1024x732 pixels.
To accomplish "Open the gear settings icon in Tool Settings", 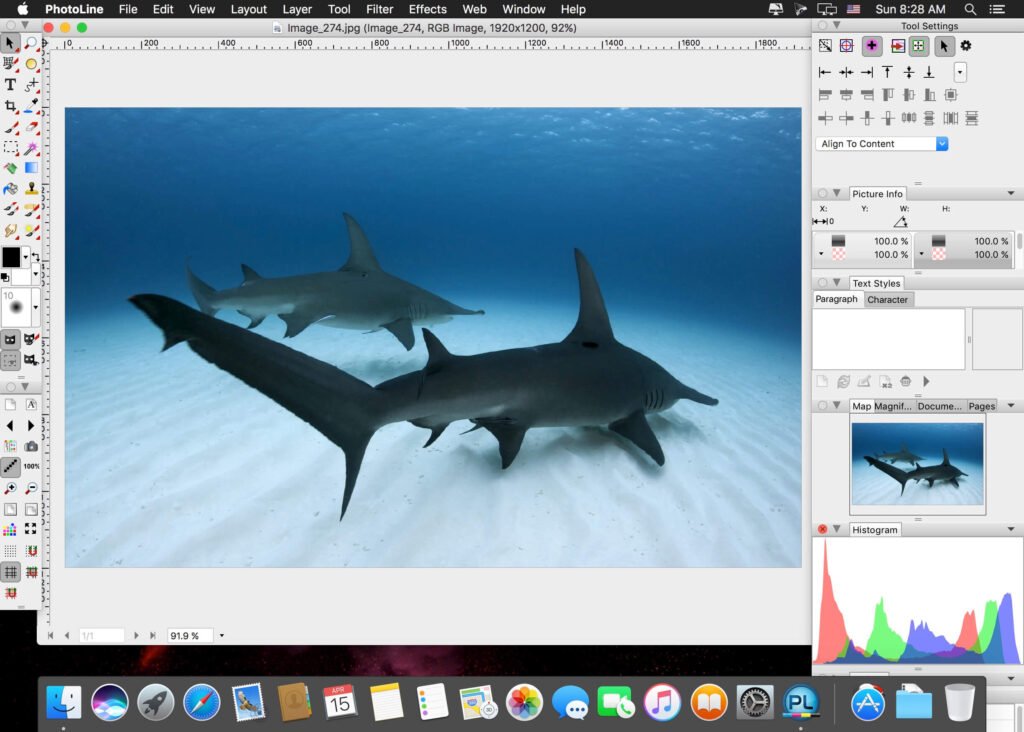I will click(x=966, y=46).
